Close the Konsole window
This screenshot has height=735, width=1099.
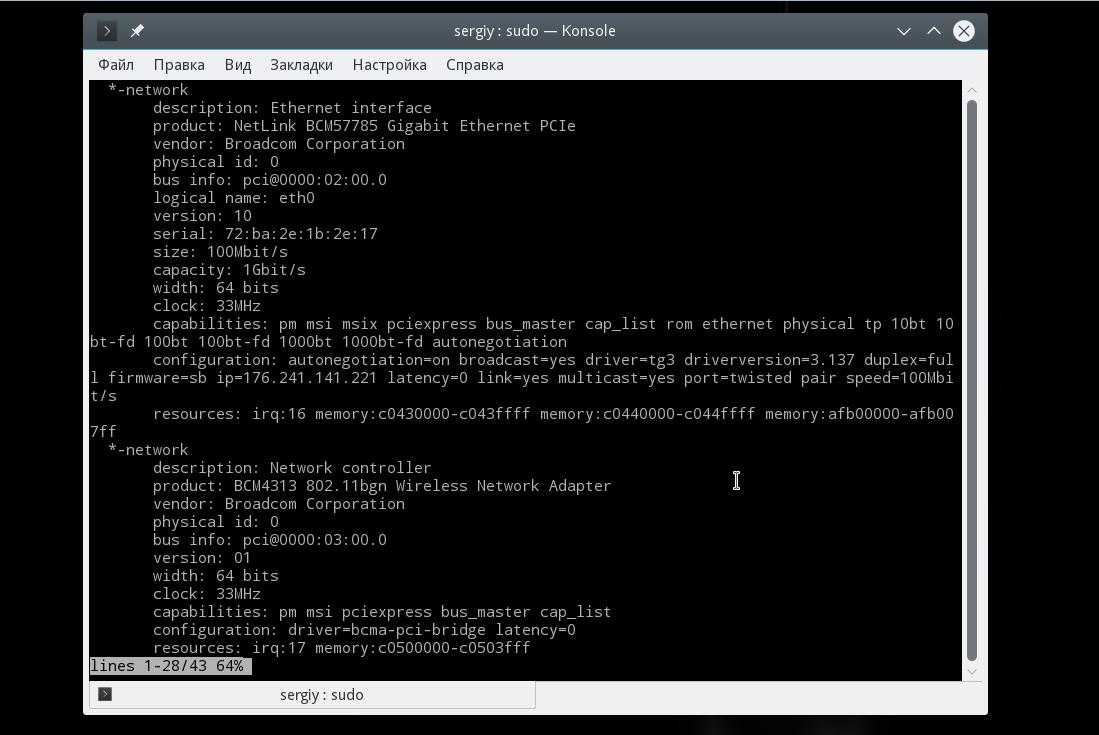pyautogui.click(x=964, y=31)
